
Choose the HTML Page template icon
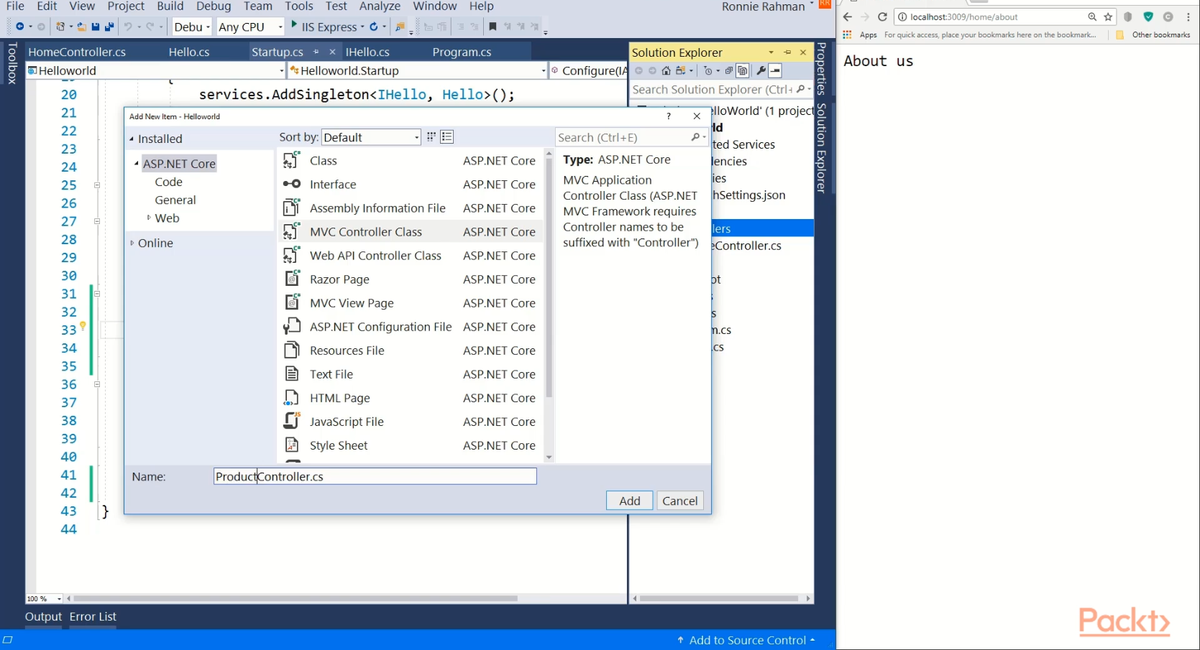(291, 398)
